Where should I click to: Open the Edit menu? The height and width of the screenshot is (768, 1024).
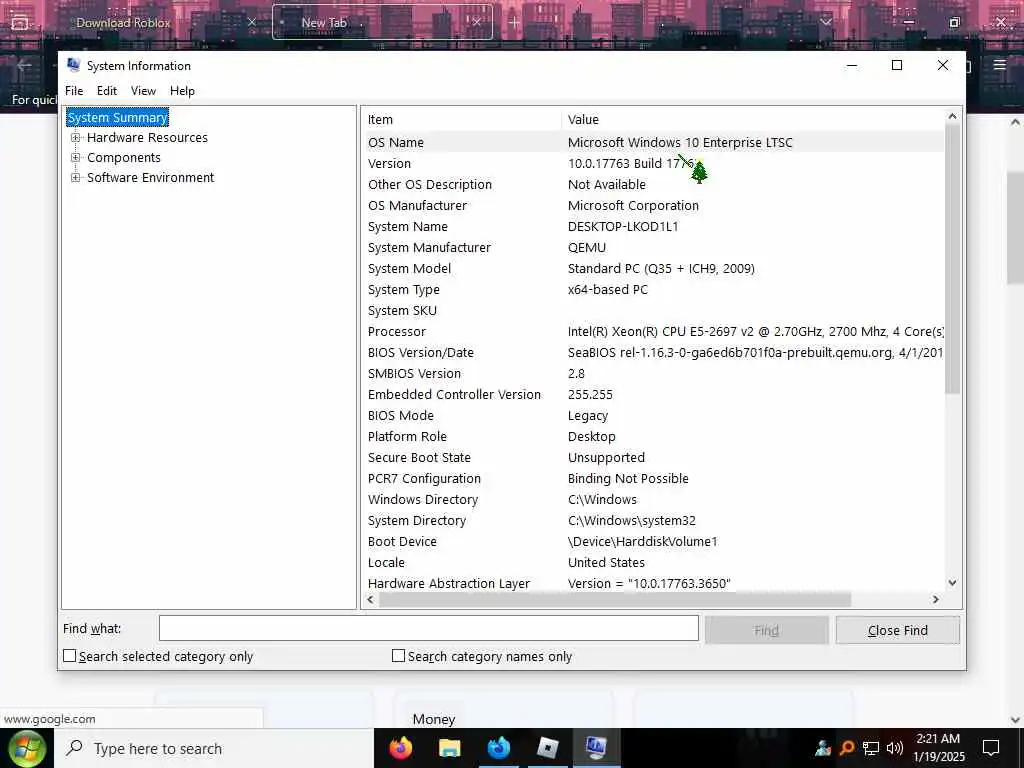point(106,91)
